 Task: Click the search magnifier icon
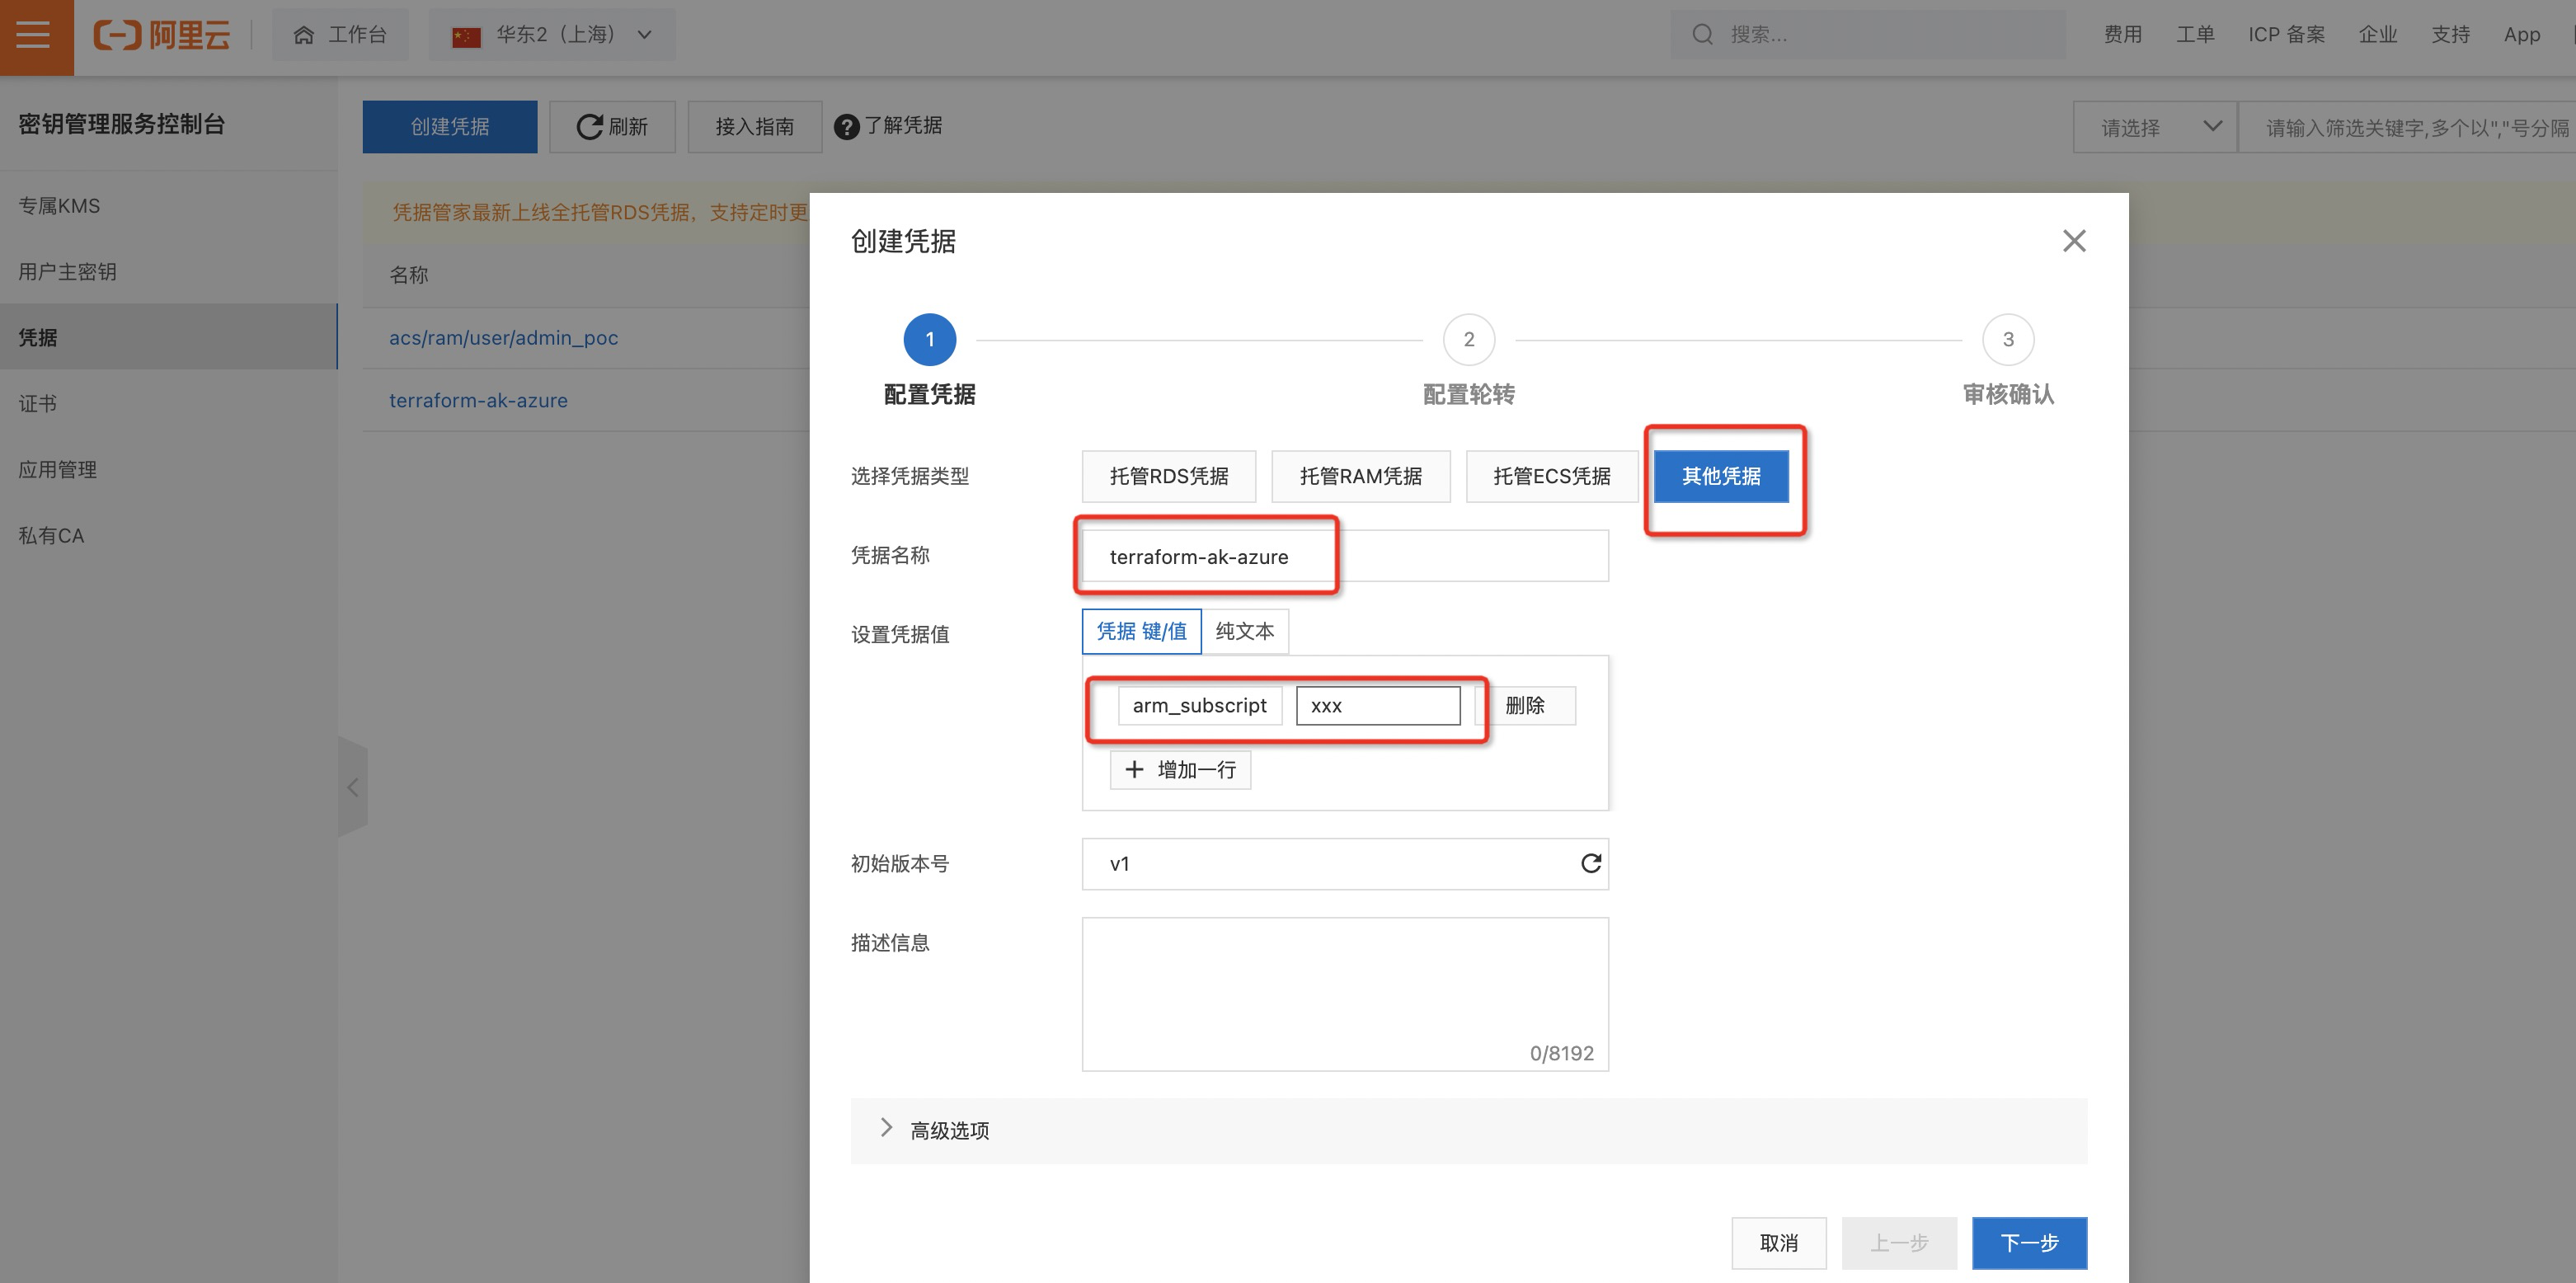click(x=1702, y=35)
